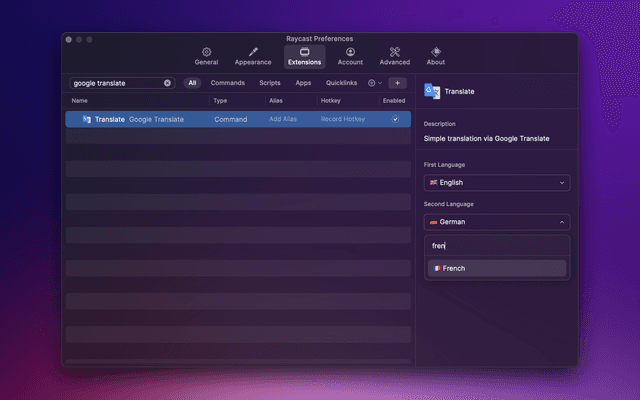Click the language search field with 'fren'
640x400 pixels.
tap(497, 245)
